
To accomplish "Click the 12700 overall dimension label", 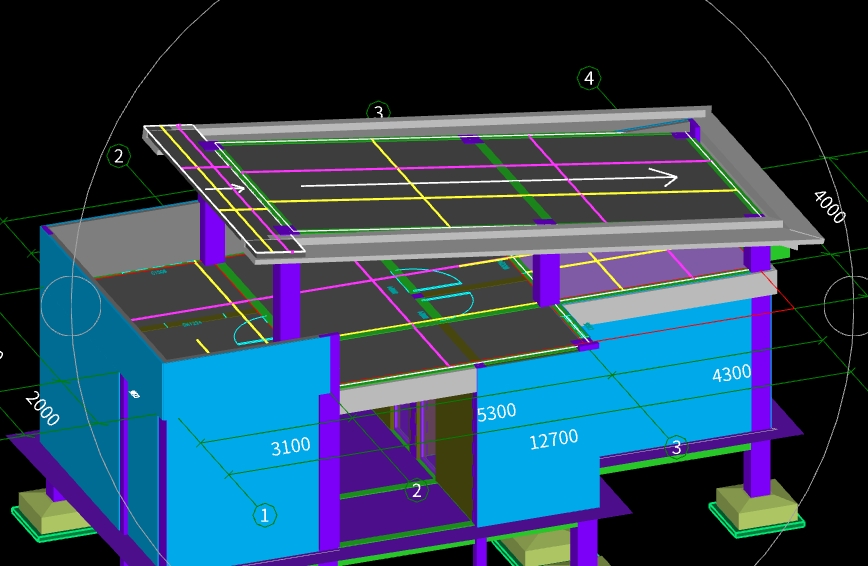I will (x=554, y=440).
